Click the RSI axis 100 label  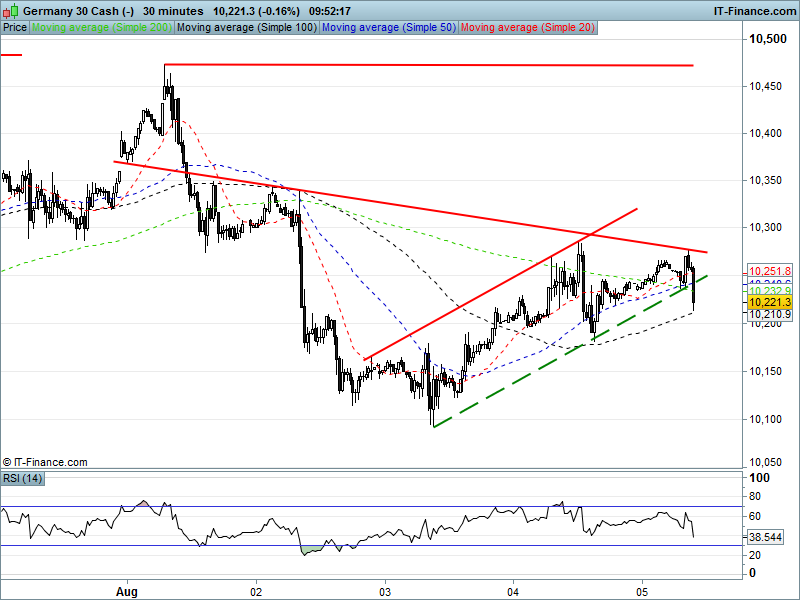(759, 478)
